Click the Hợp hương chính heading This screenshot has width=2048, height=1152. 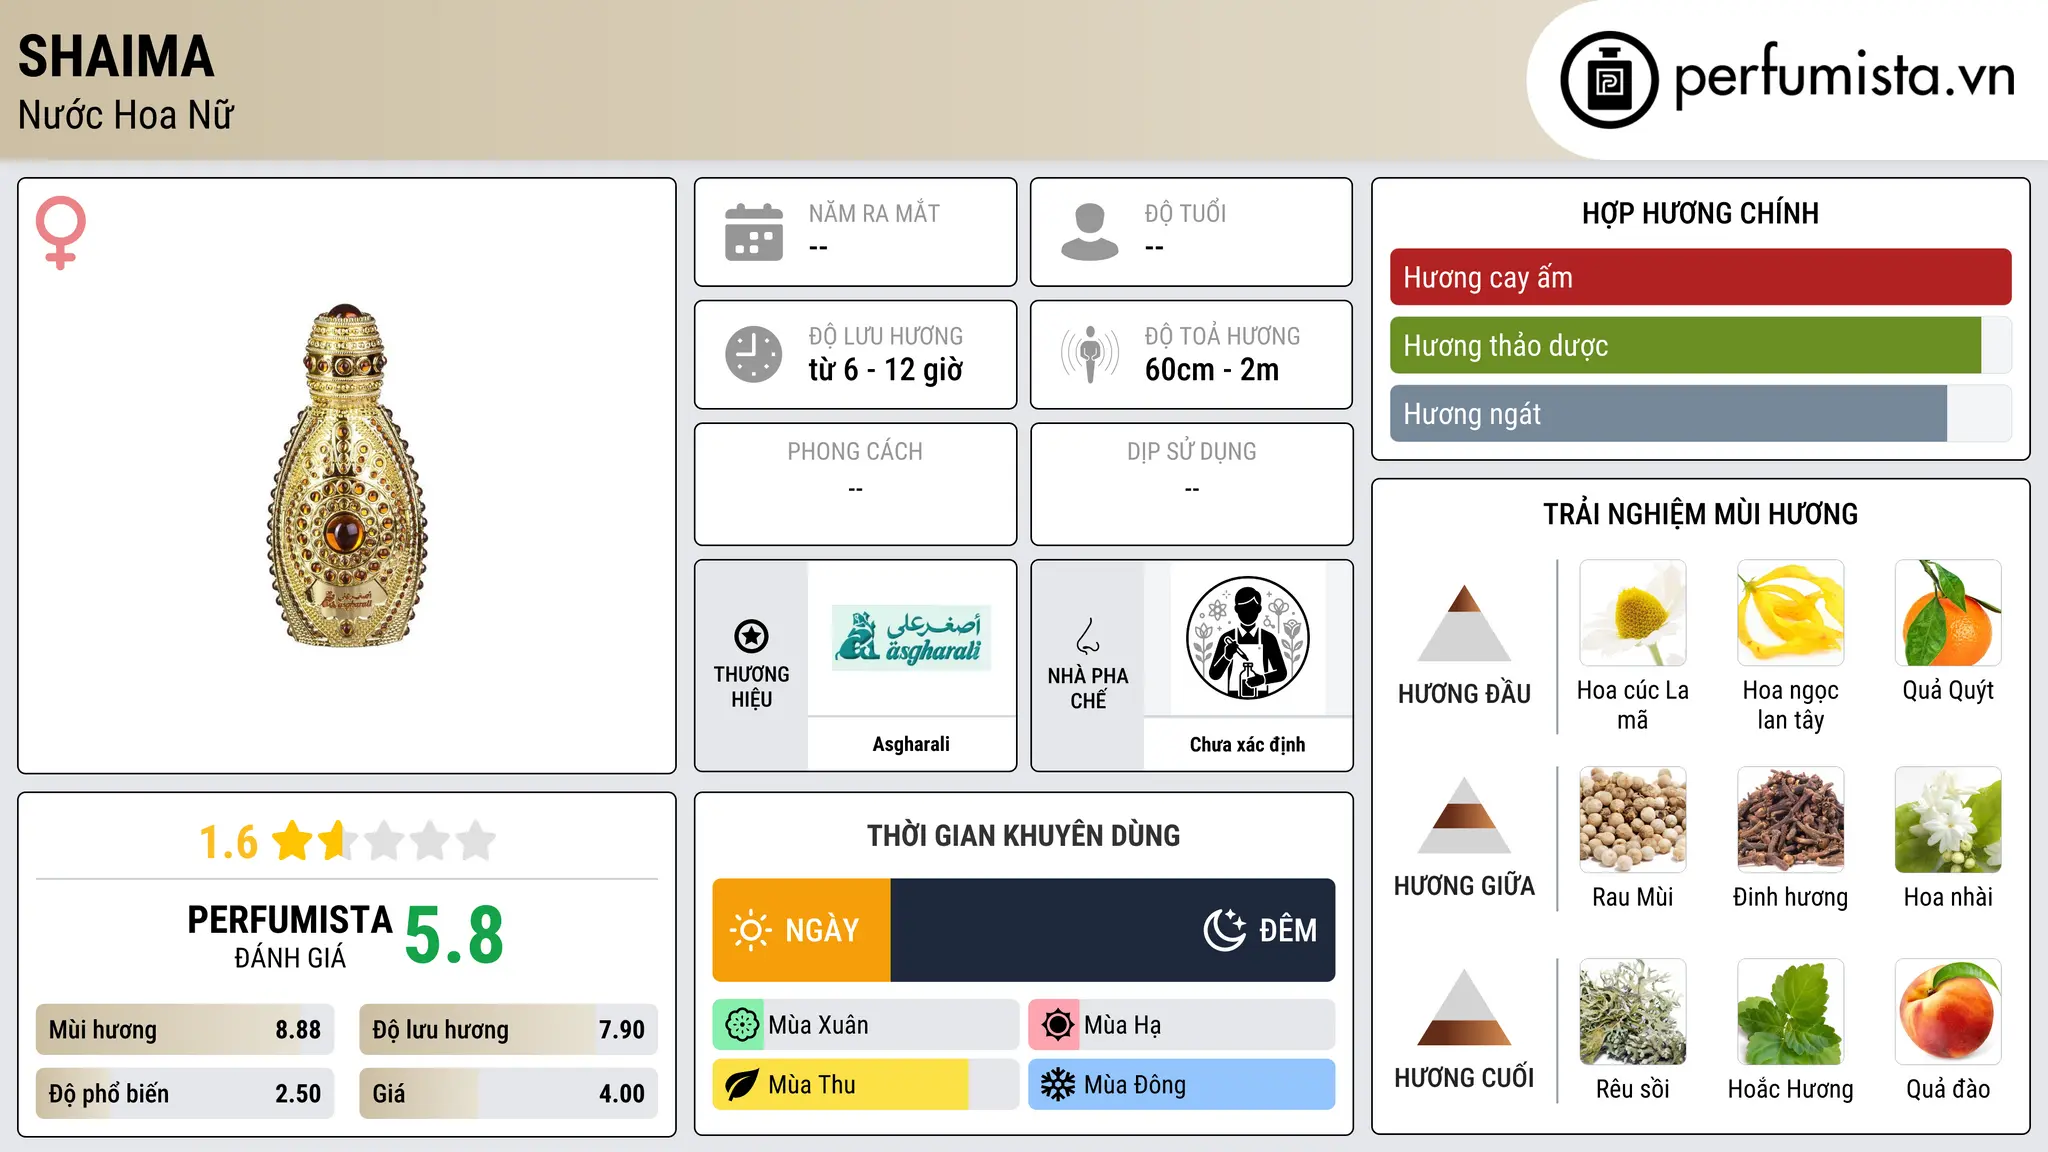coord(1700,213)
